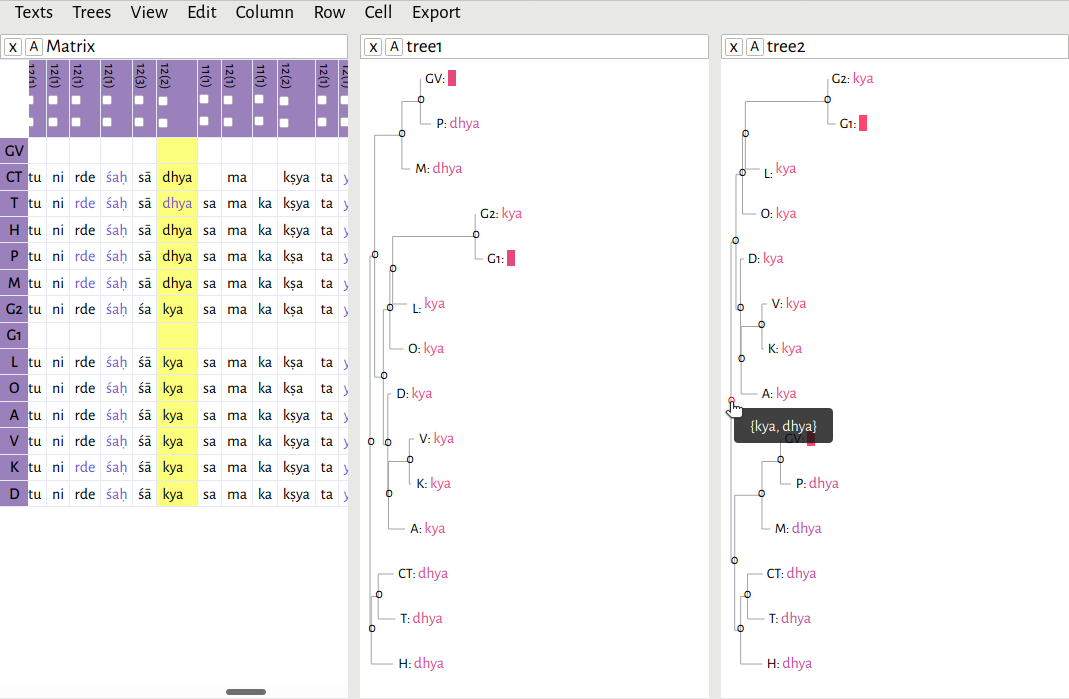1069x699 pixels.
Task: Open the Trees menu
Action: pyautogui.click(x=91, y=13)
